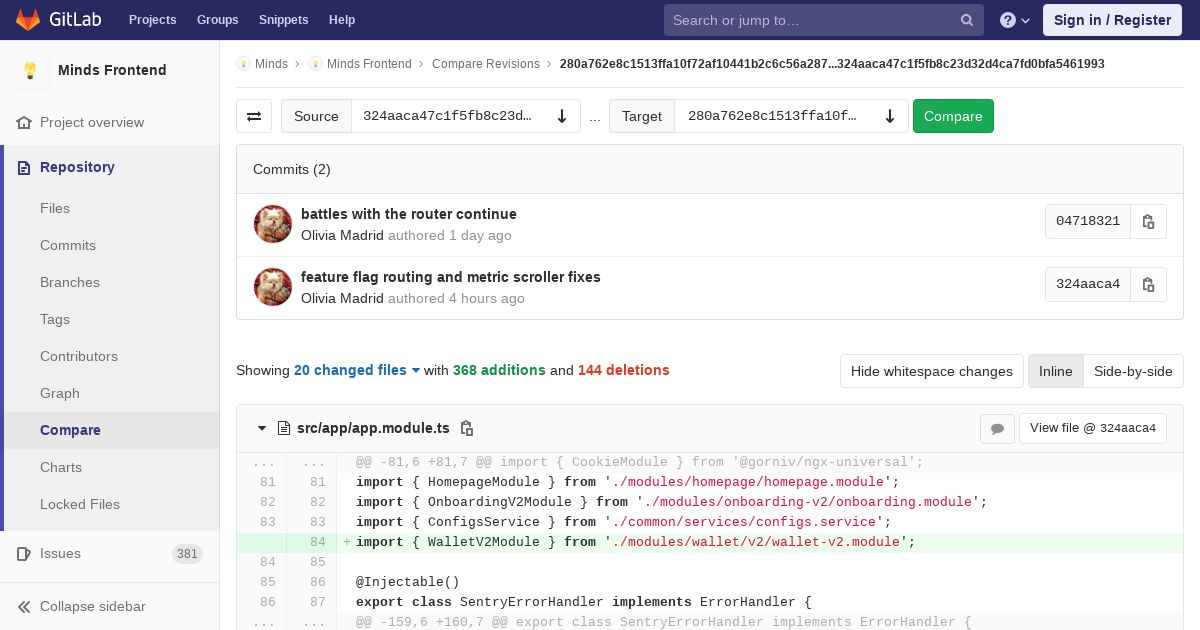This screenshot has width=1200, height=630.
Task: Copy commit SHA for 324aaca4
Action: 1148,284
